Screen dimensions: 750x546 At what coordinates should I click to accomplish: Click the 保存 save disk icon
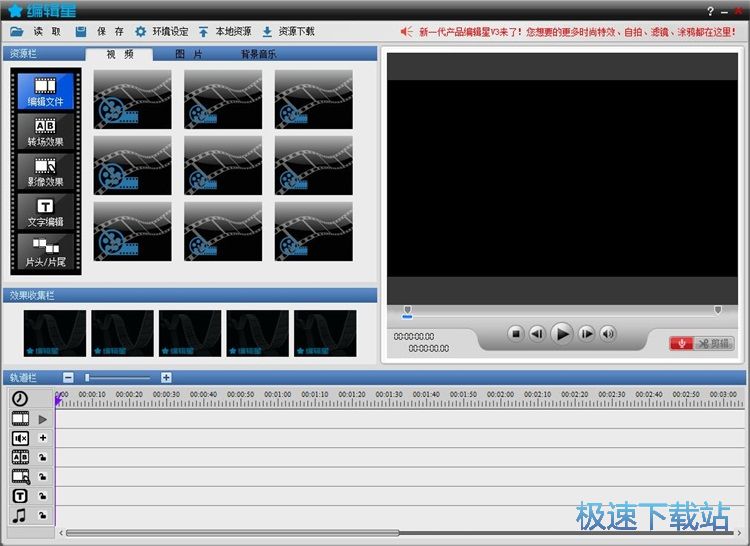81,32
